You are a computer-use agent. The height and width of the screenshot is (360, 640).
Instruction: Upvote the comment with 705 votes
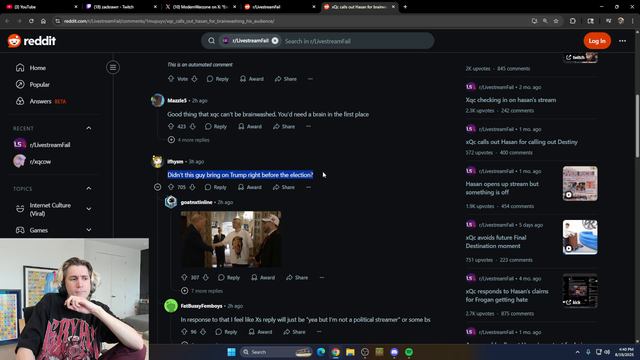click(171, 187)
